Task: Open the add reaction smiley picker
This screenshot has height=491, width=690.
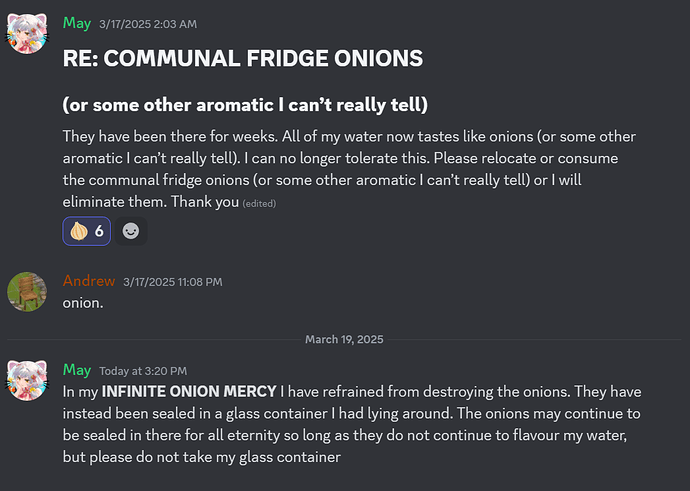Action: click(x=131, y=231)
